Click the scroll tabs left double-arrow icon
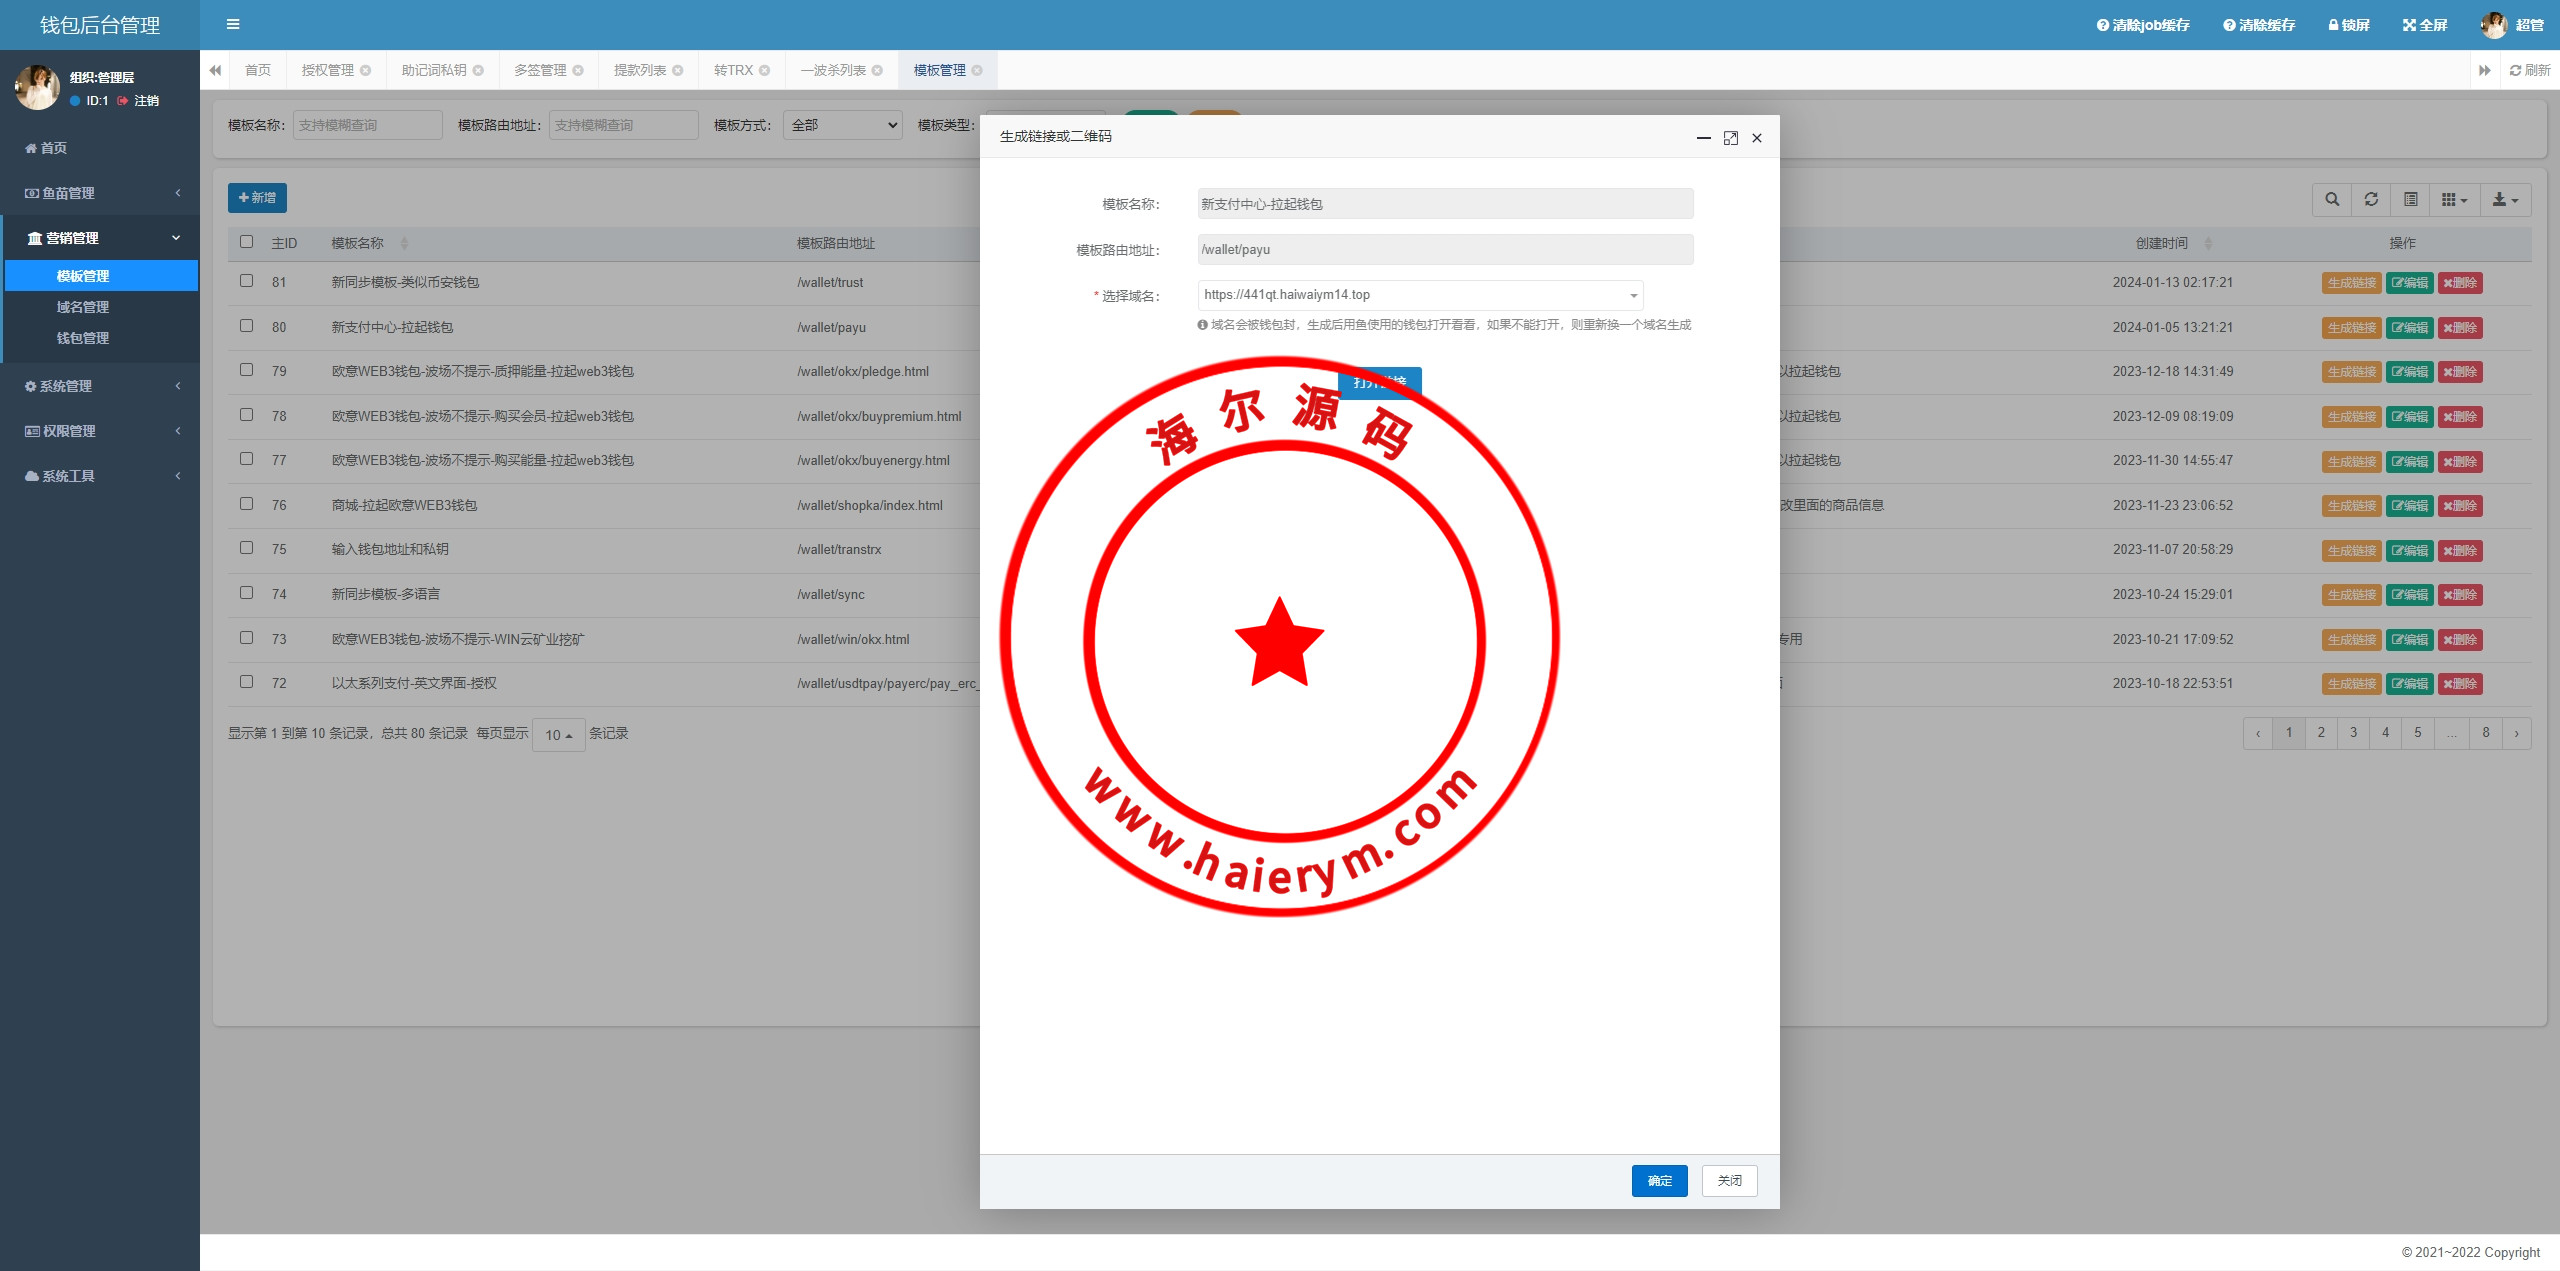 pyautogui.click(x=215, y=70)
